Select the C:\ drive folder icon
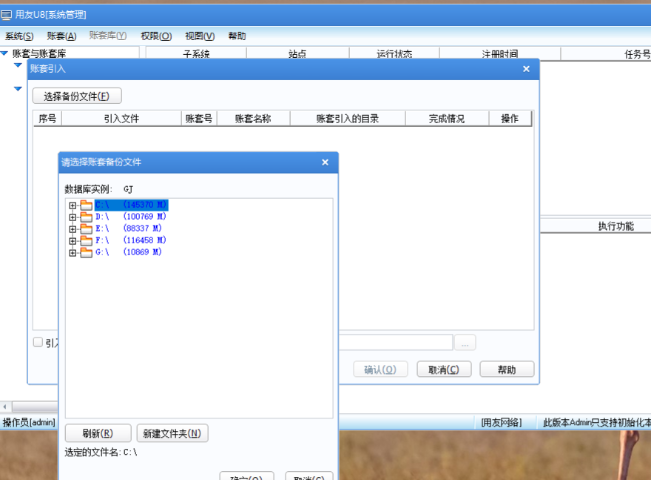The image size is (651, 480). click(86, 205)
